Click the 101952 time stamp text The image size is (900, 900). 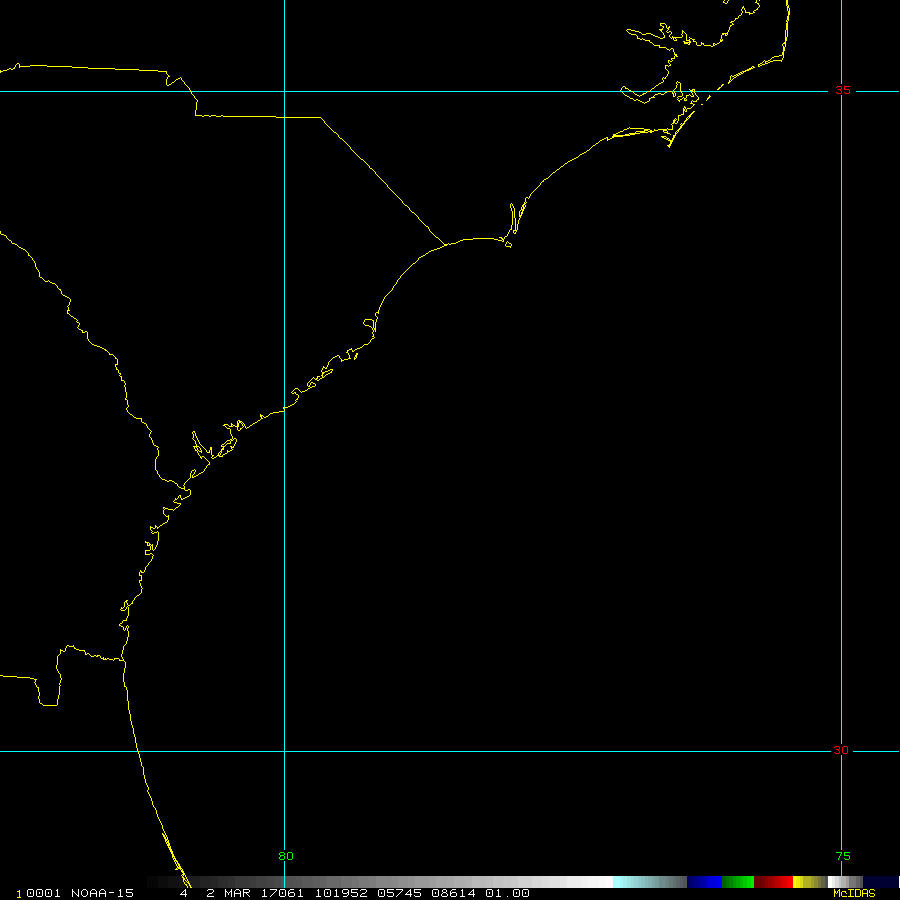339,893
